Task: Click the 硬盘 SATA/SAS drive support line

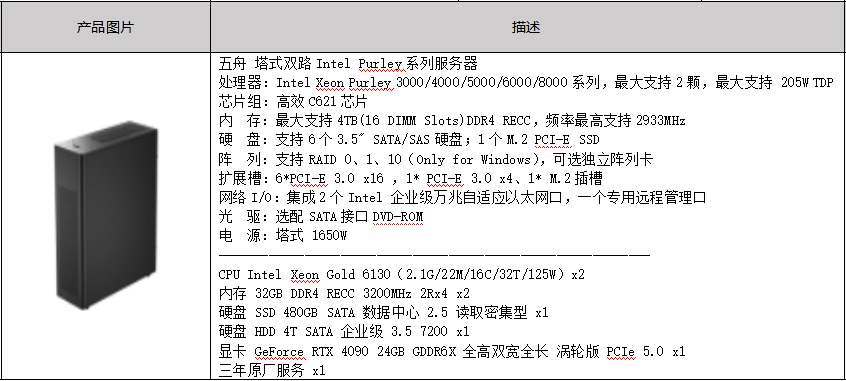Action: click(409, 140)
